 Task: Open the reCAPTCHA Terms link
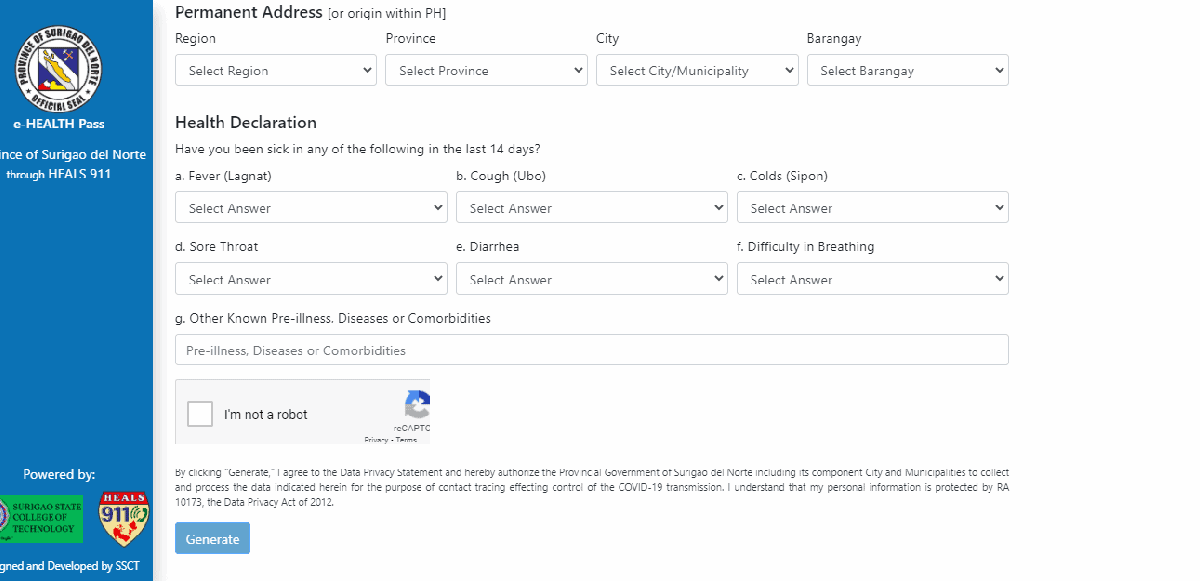click(x=407, y=440)
